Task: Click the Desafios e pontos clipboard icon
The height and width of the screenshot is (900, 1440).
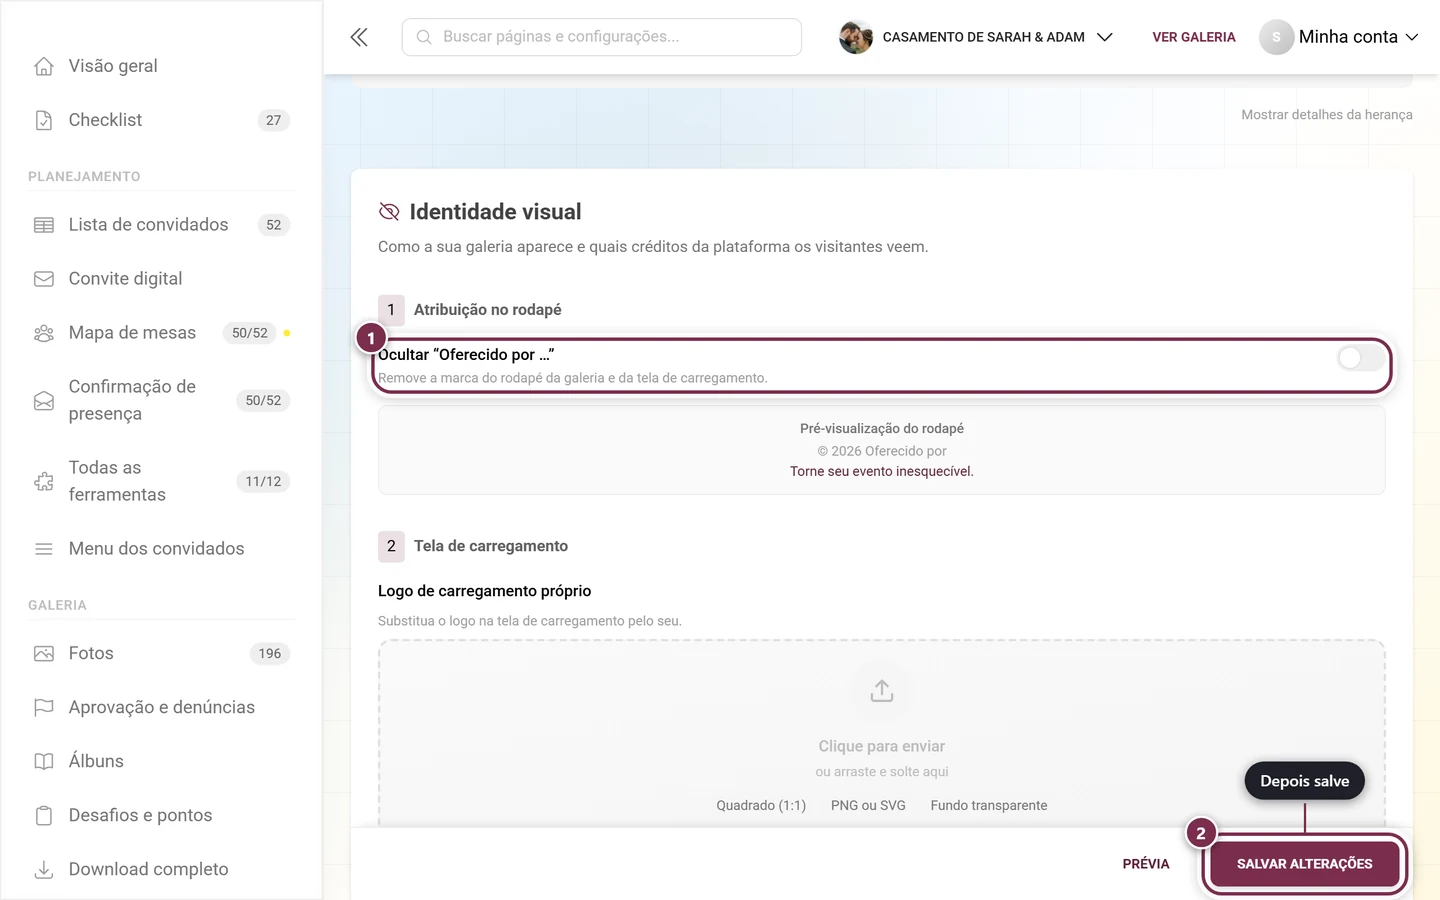Action: 44,815
